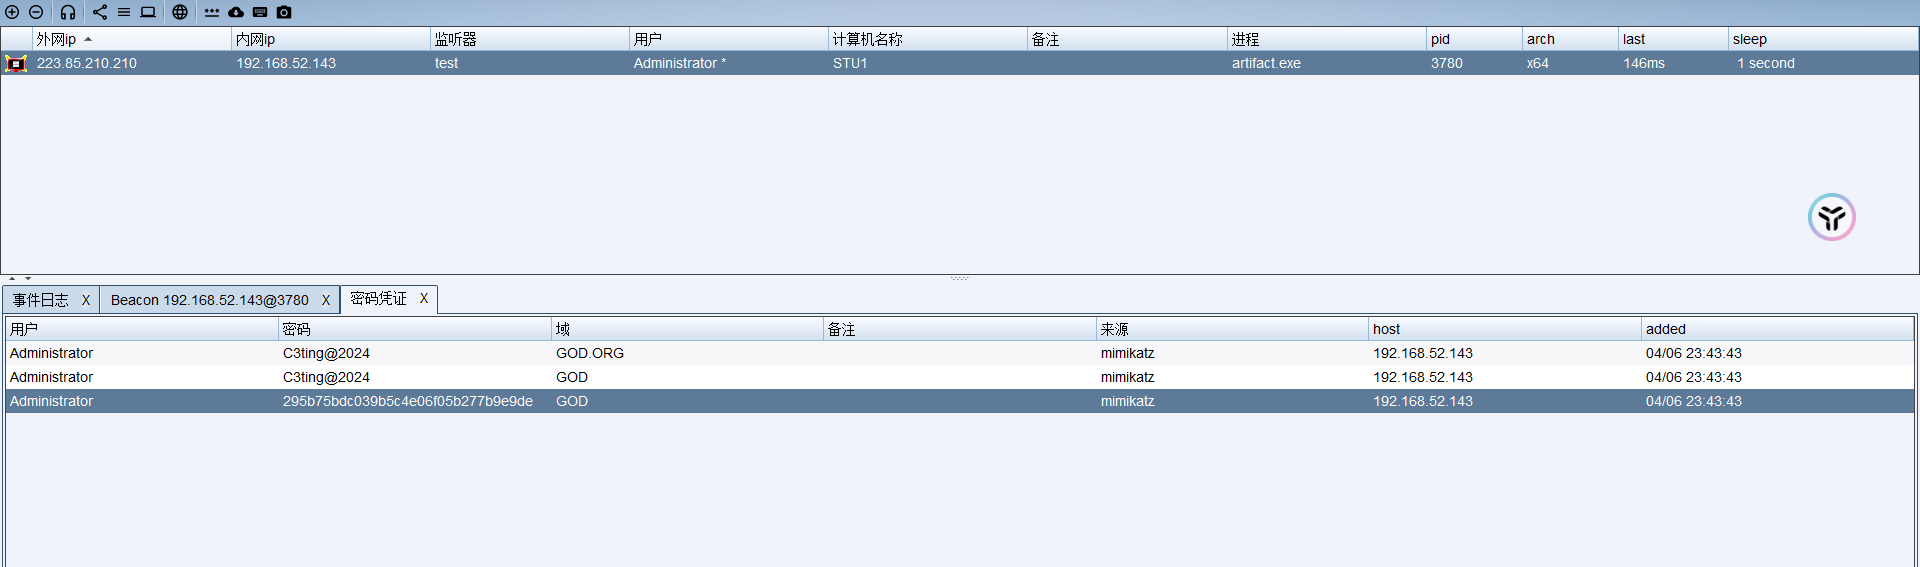The image size is (1920, 567).
Task: Click the plus (new connection) toolbar icon
Action: click(x=12, y=12)
